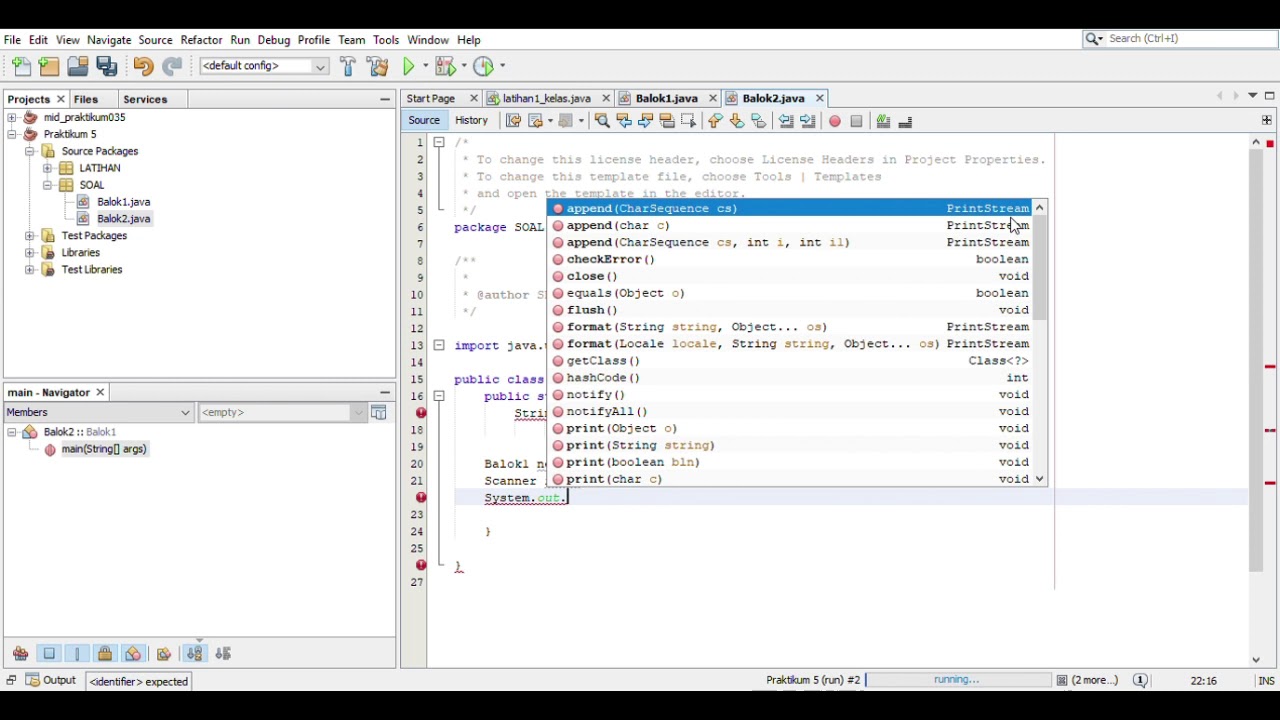1280x720 pixels.
Task: Toggle Show Fields filter in Navigator
Action: point(49,654)
